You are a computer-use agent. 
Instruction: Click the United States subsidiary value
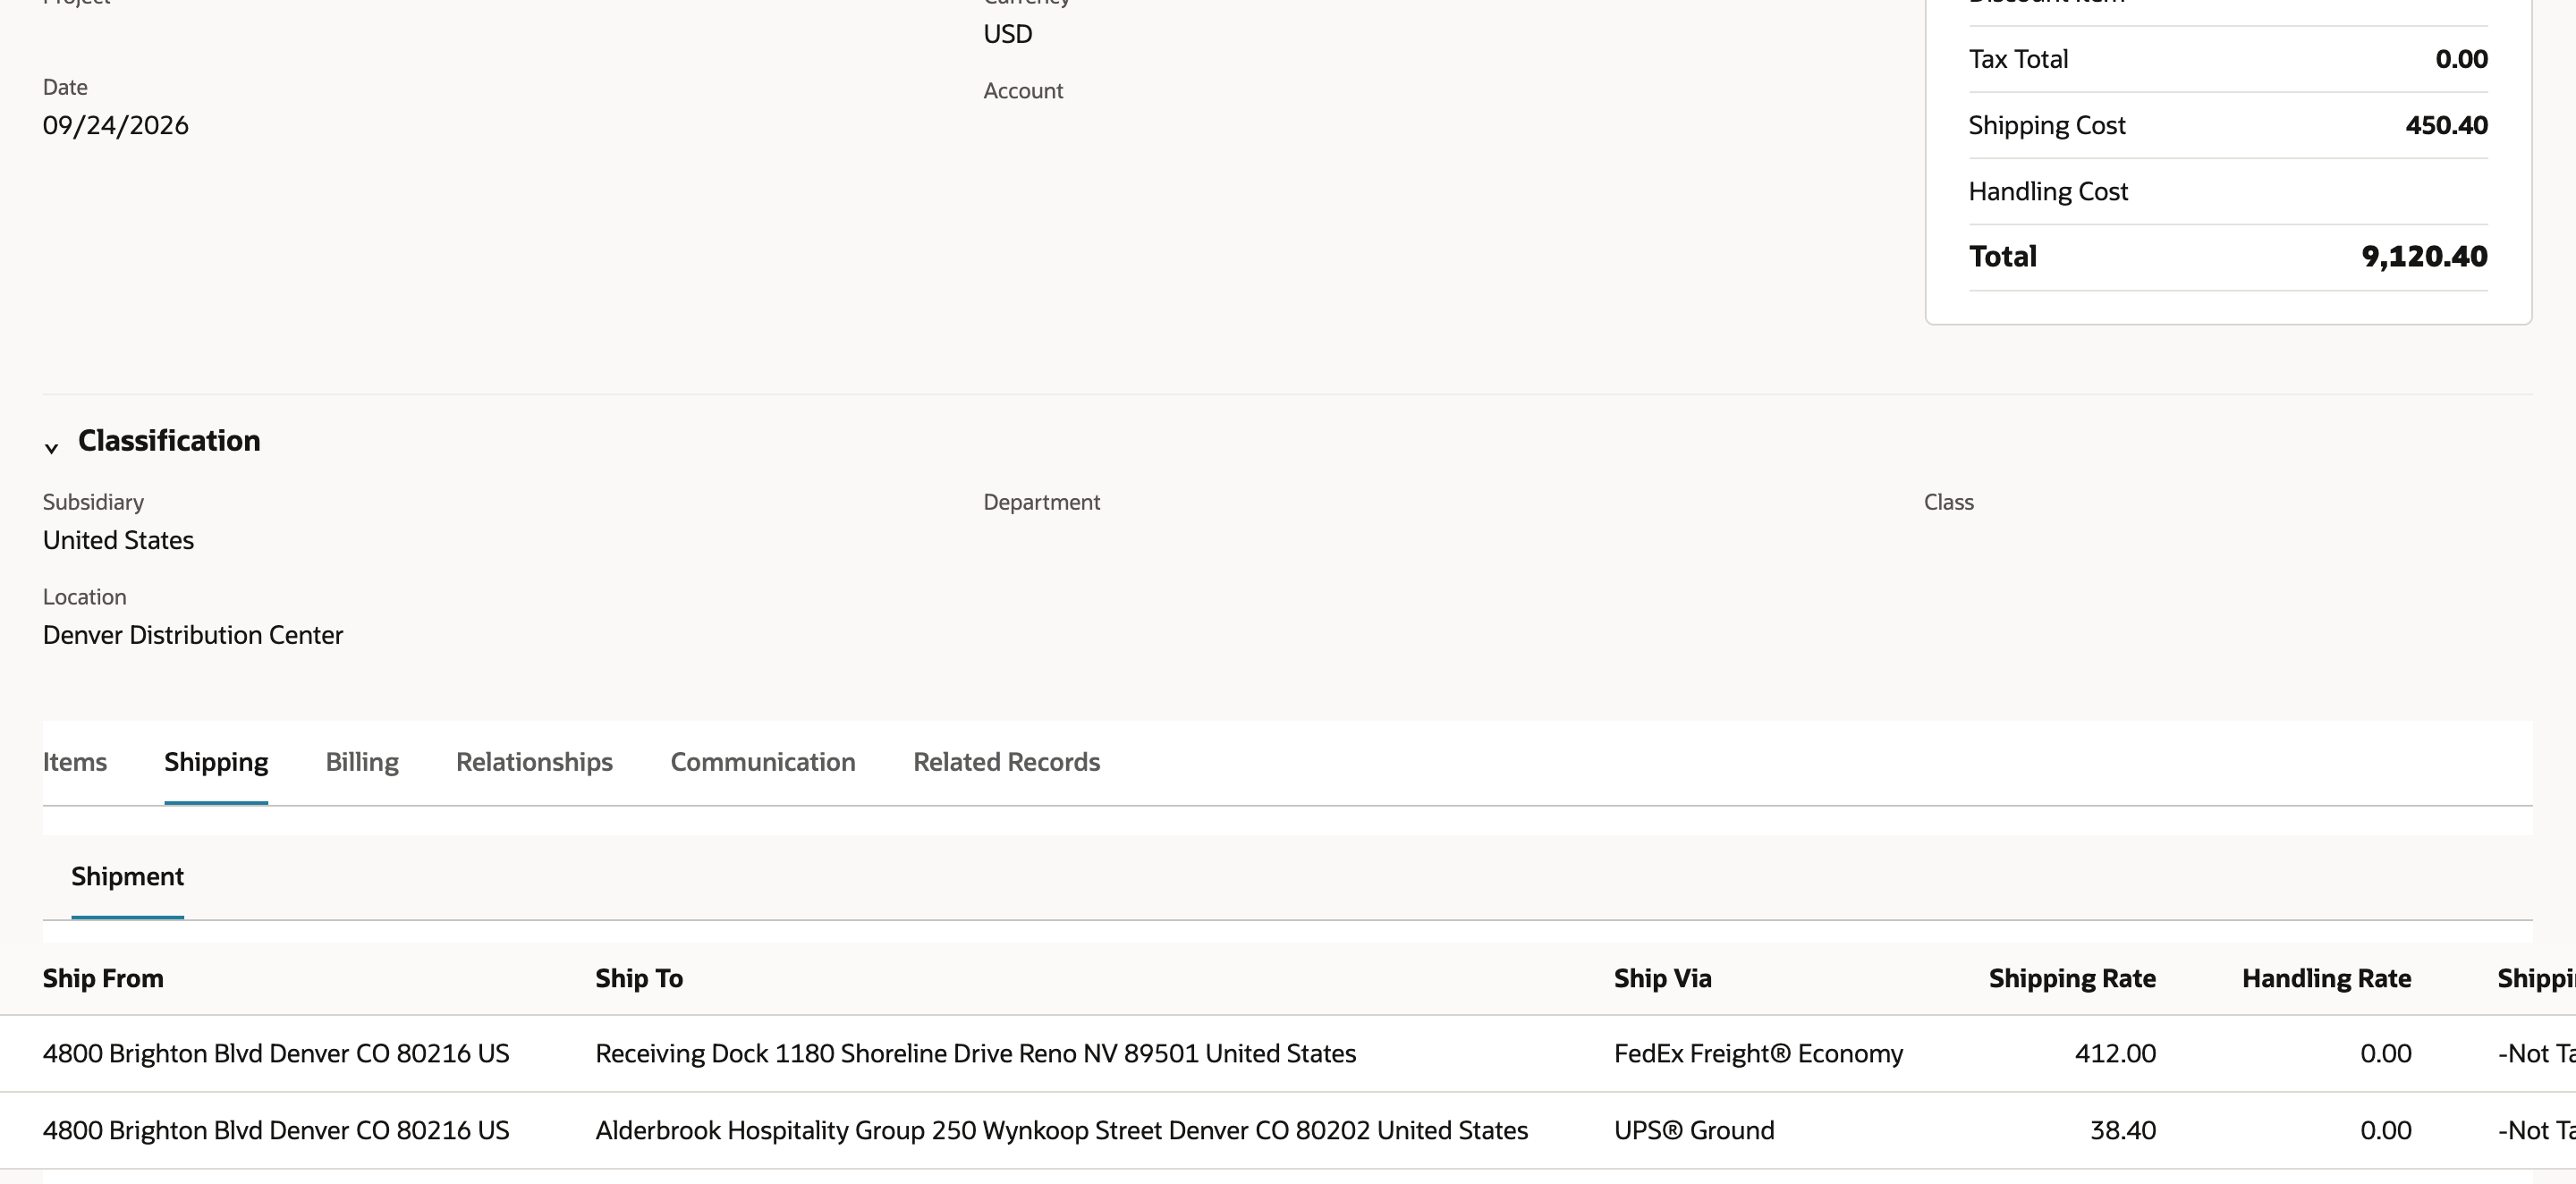(x=118, y=540)
